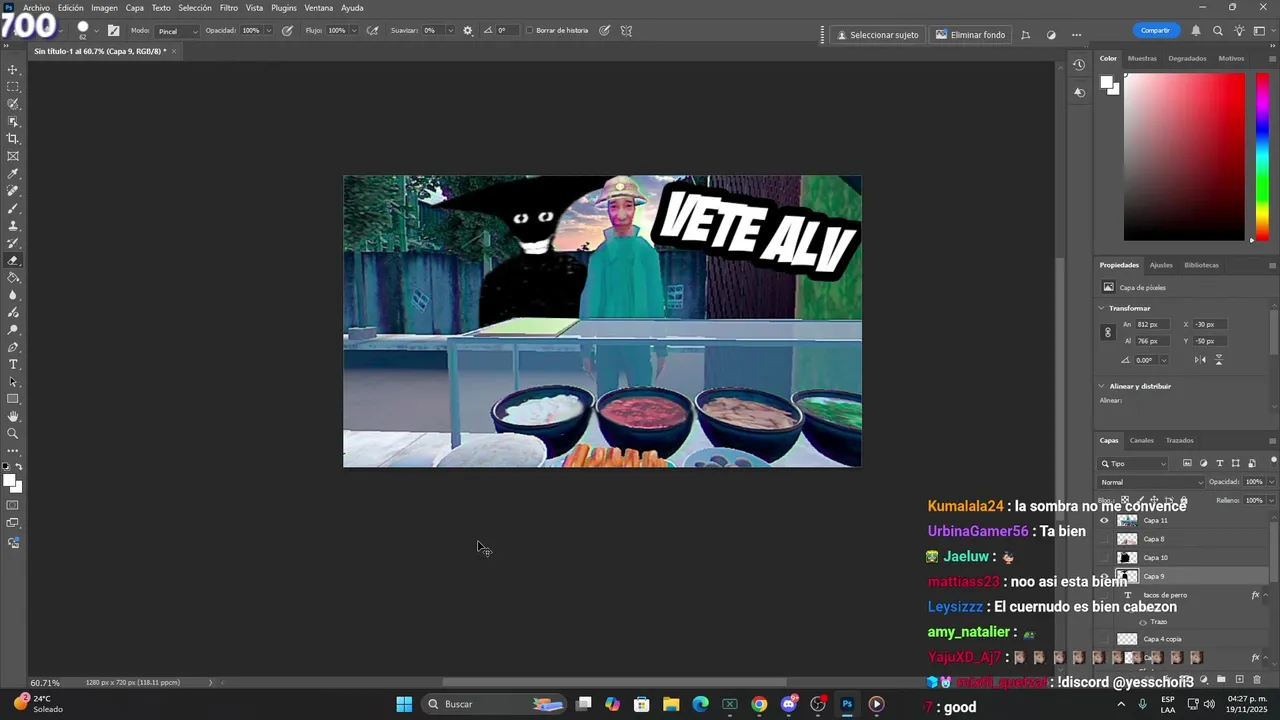
Task: Open the brush preset picker arrow
Action: click(x=96, y=31)
